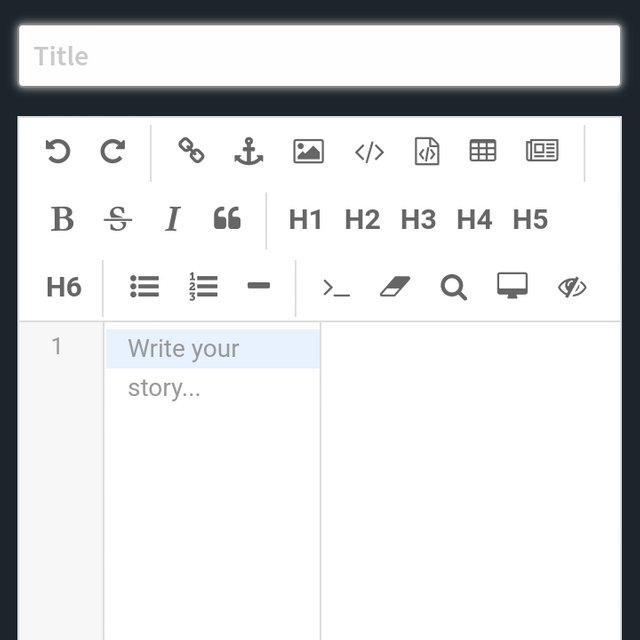Insert a table using the table icon
Screen dimensions: 640x640
click(x=482, y=151)
